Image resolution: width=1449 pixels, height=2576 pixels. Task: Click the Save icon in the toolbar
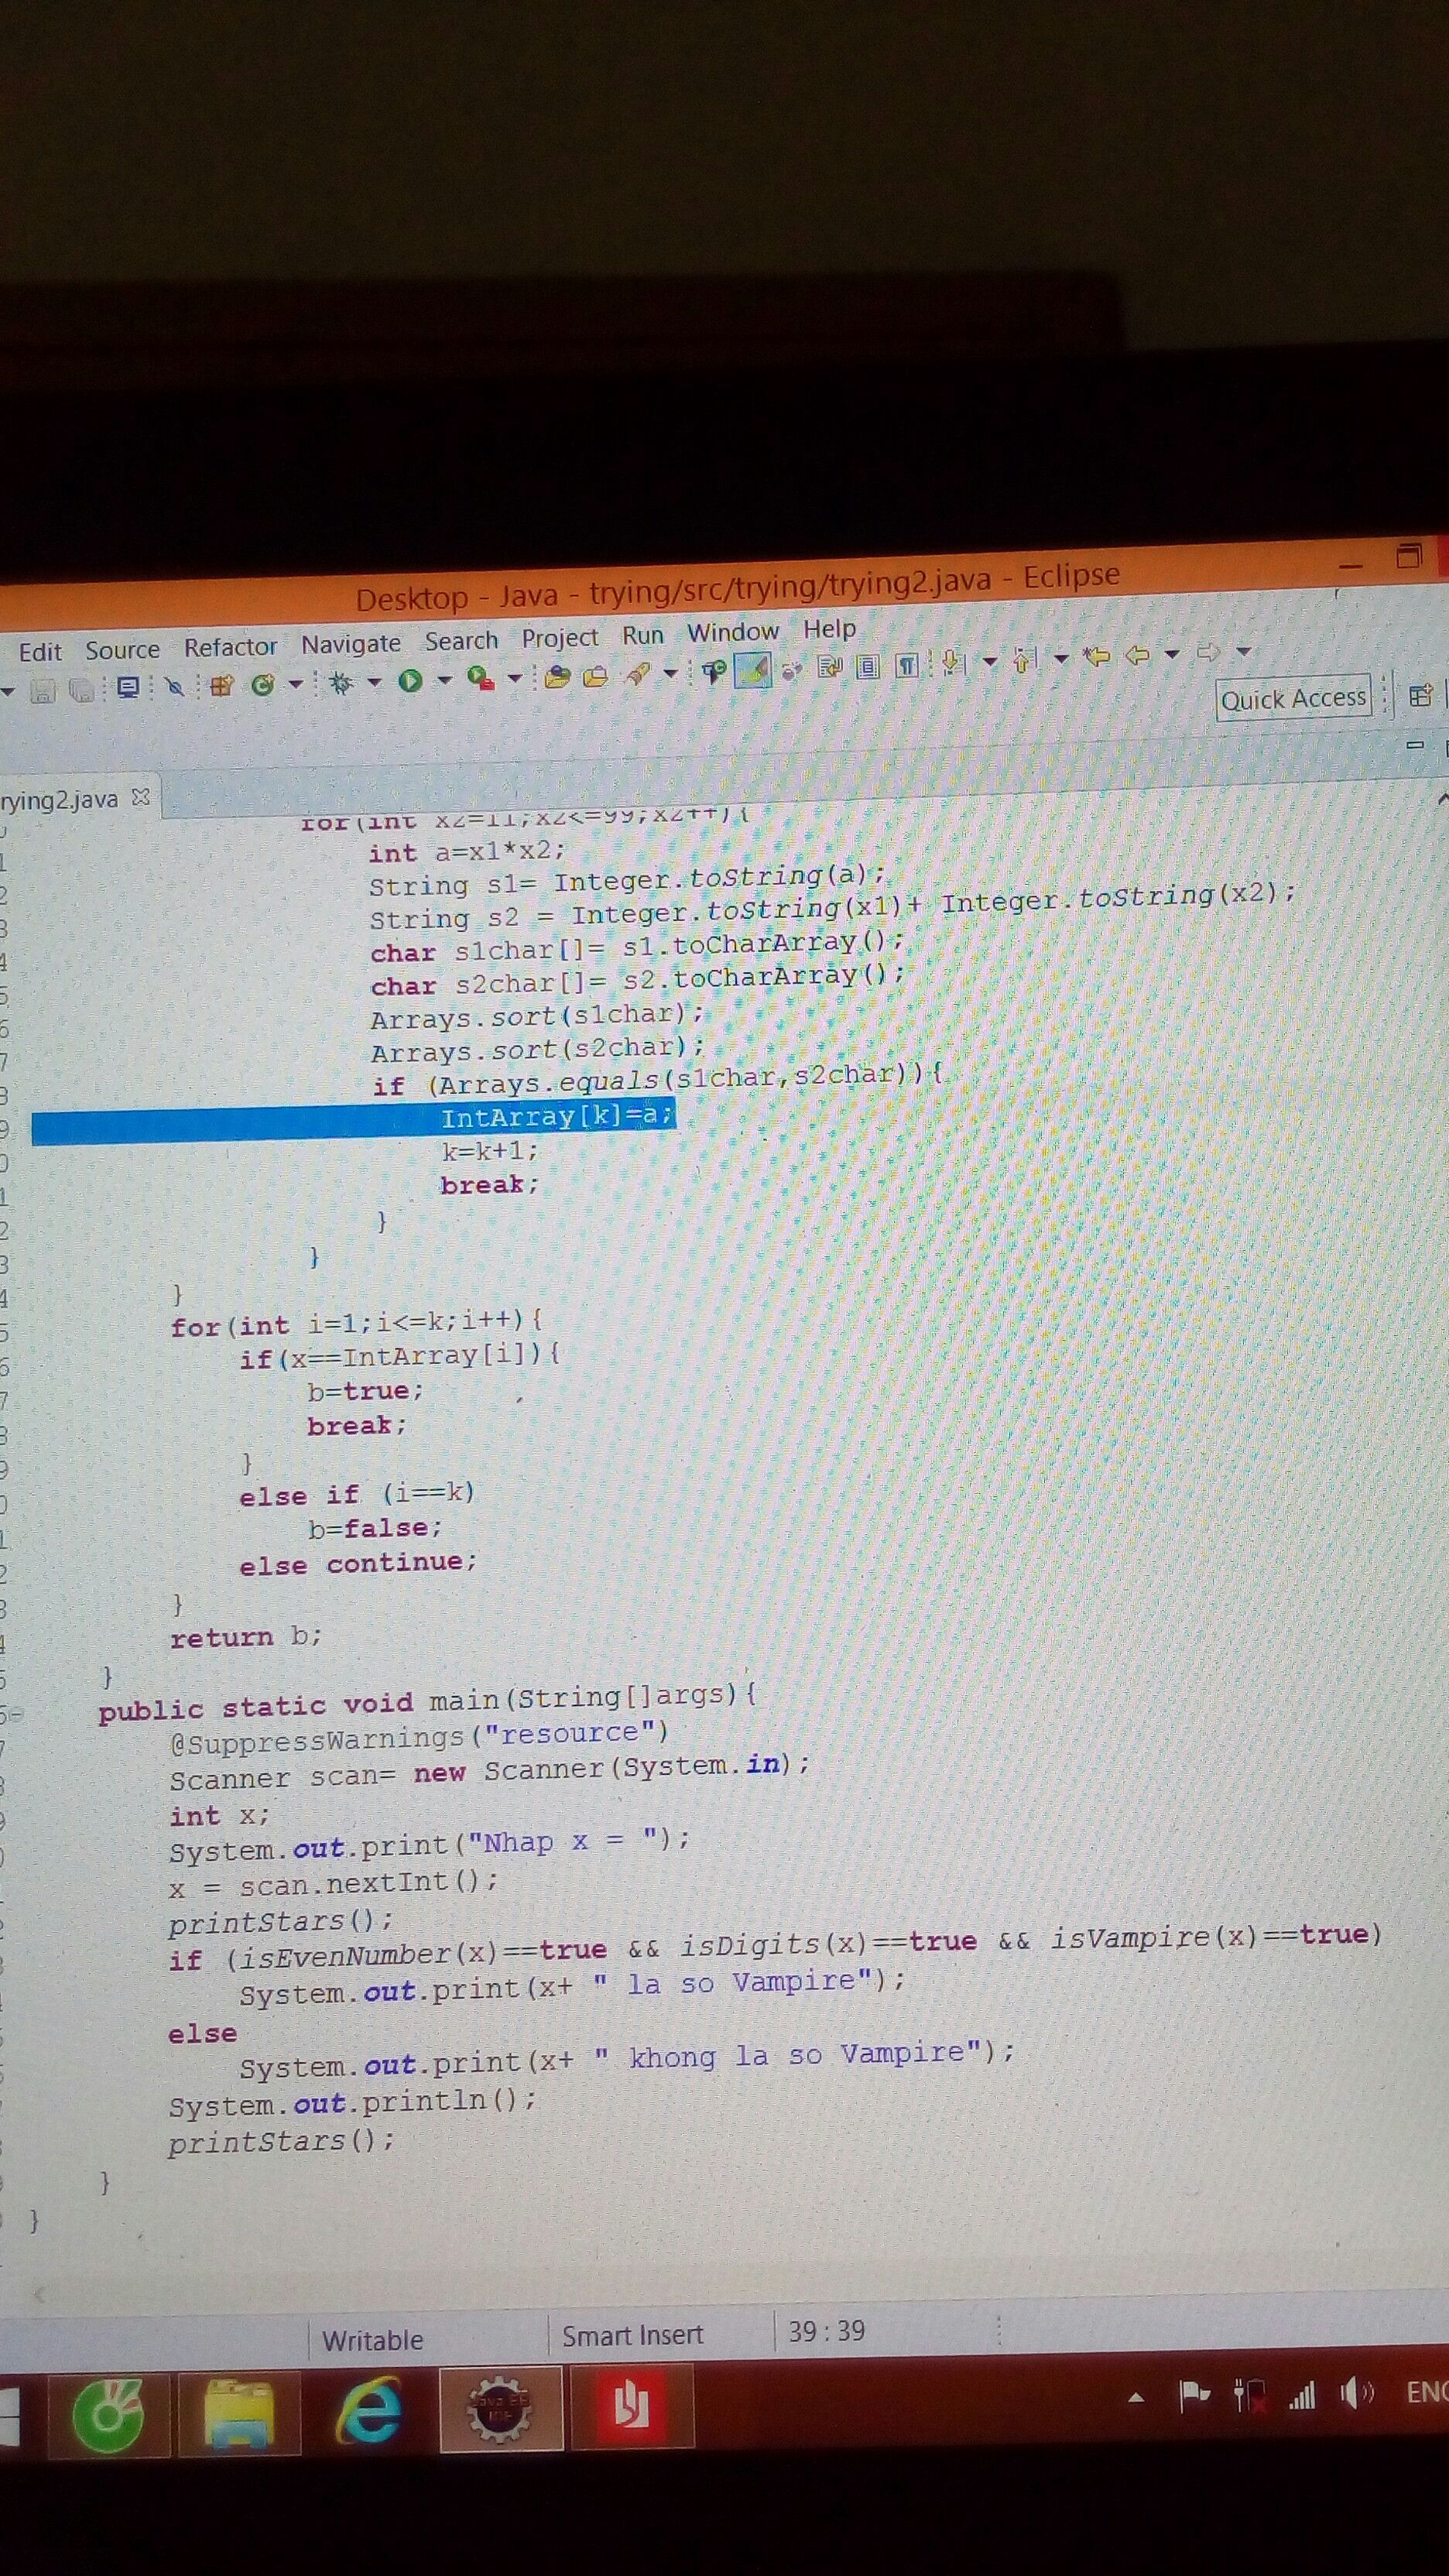click(x=42, y=691)
